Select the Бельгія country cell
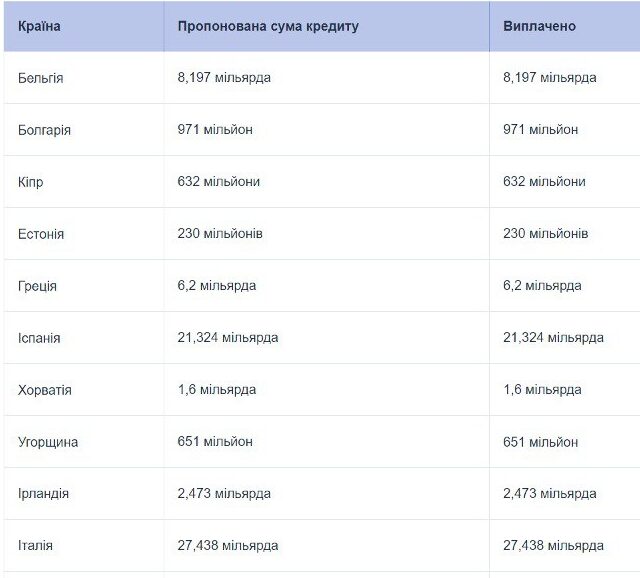Screen dimensions: 640x578 point(40,78)
